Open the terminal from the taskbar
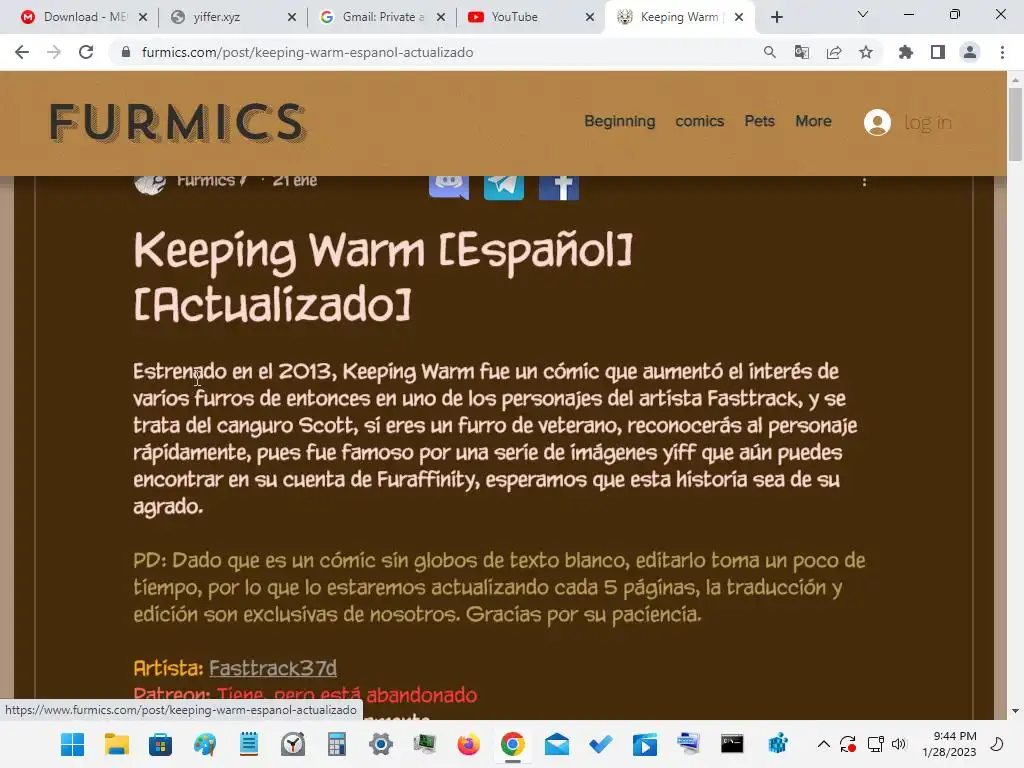1024x768 pixels. [x=732, y=744]
